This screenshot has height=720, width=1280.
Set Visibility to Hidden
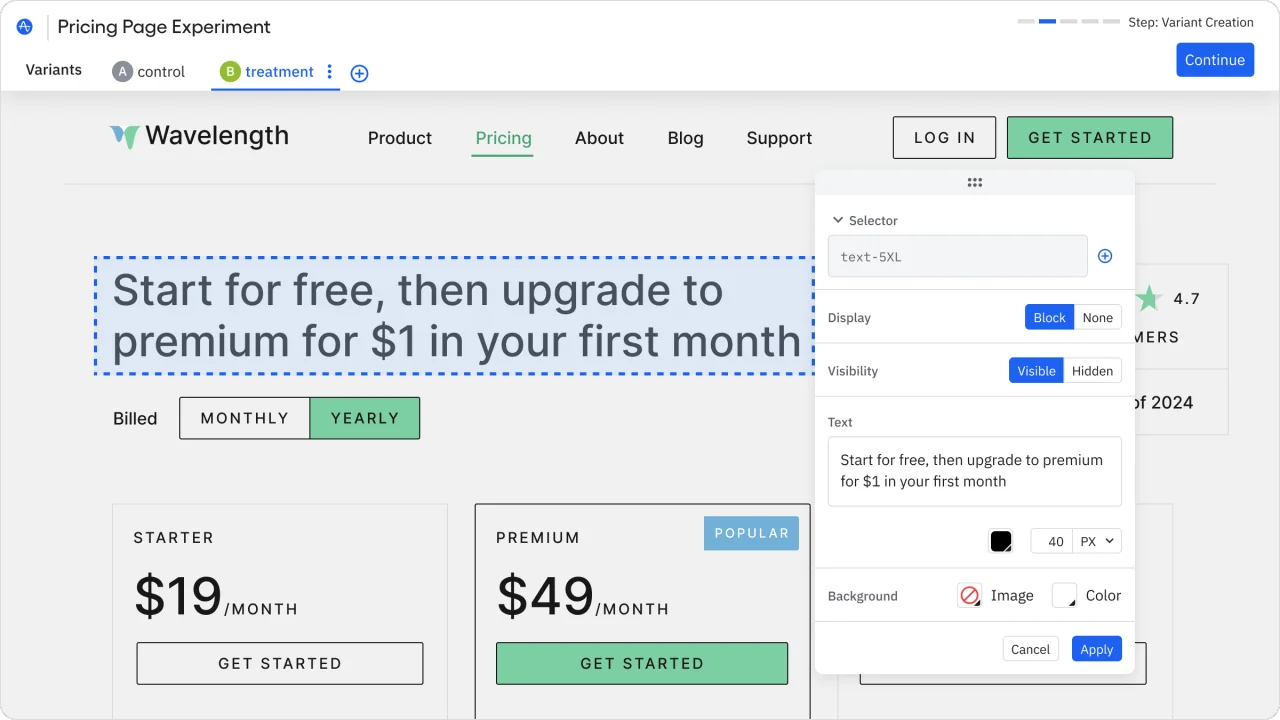[x=1092, y=370]
